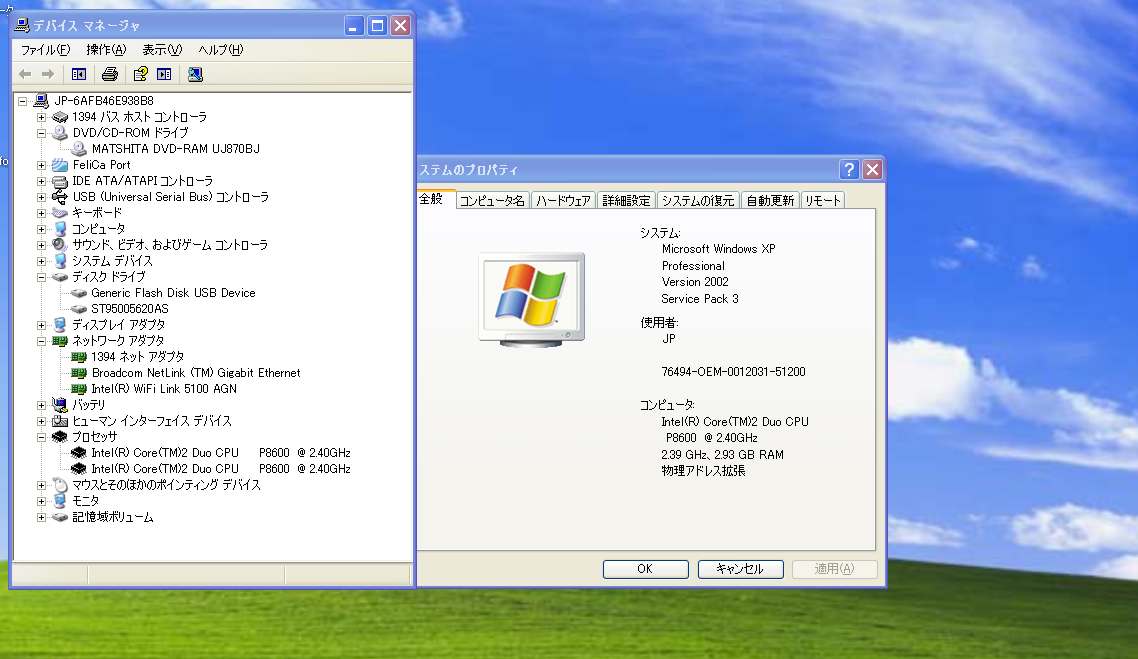Select the second Intel Core2 Duo CPU entry
This screenshot has width=1138, height=659.
click(x=221, y=469)
